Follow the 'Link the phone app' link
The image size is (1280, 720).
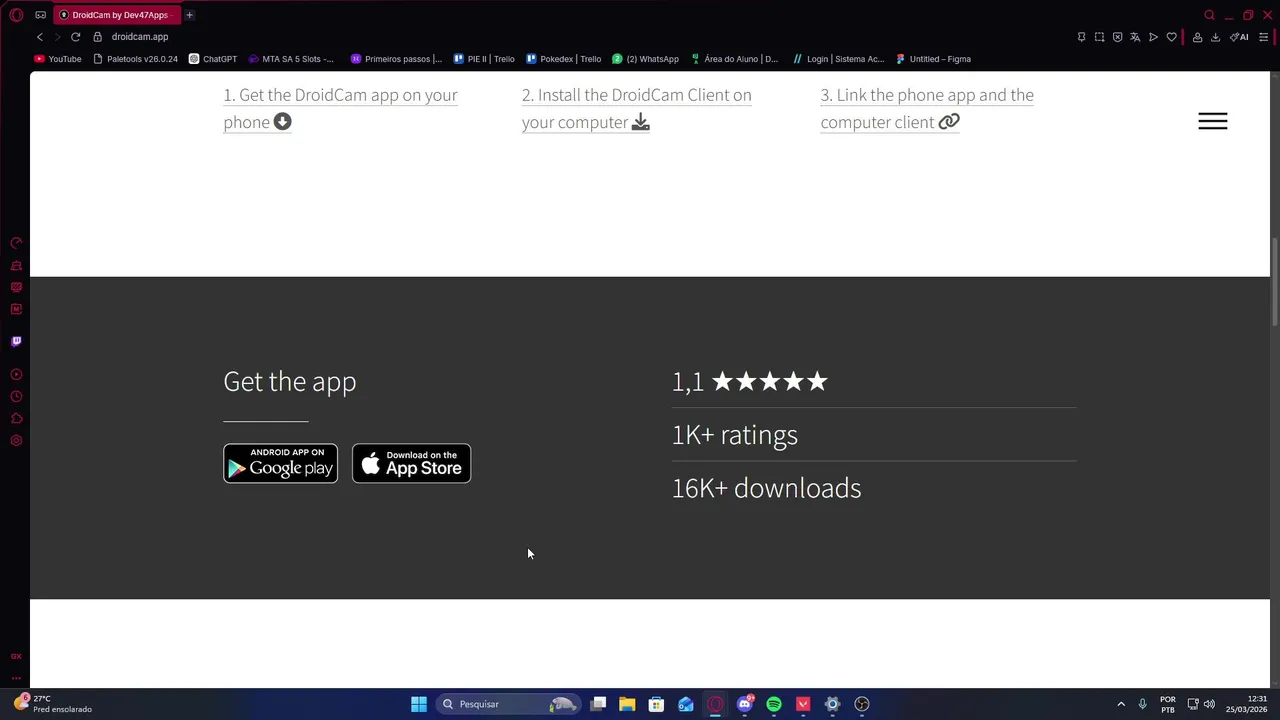(x=927, y=108)
